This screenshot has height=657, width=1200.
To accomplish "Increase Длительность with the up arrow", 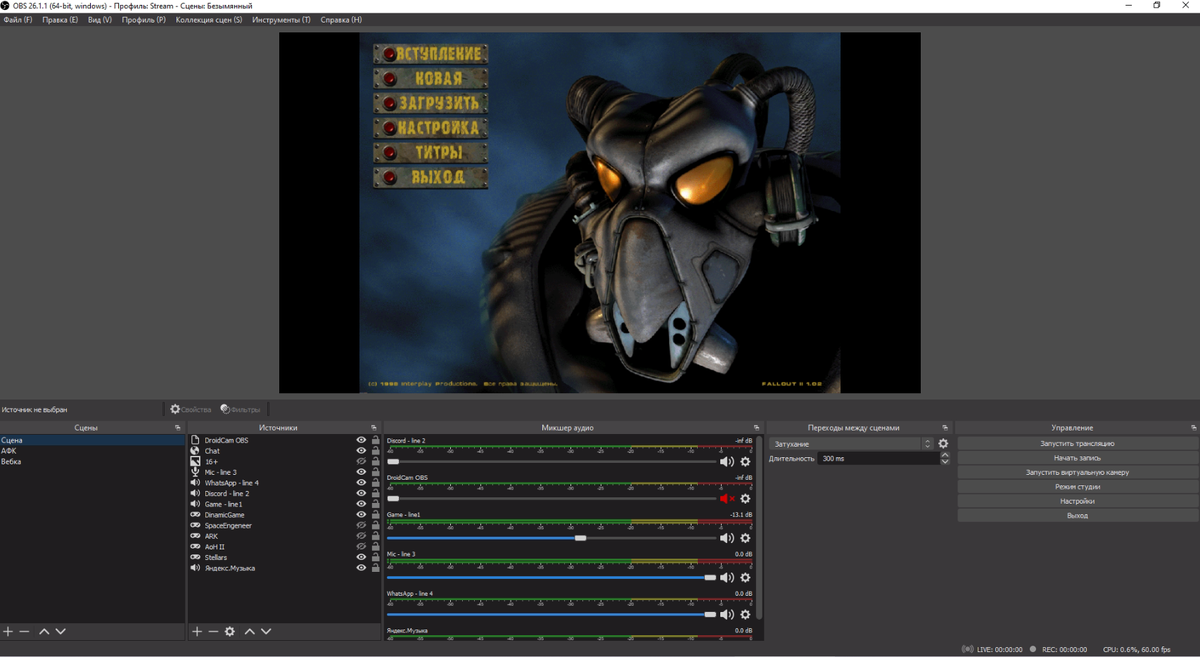I will [945, 455].
